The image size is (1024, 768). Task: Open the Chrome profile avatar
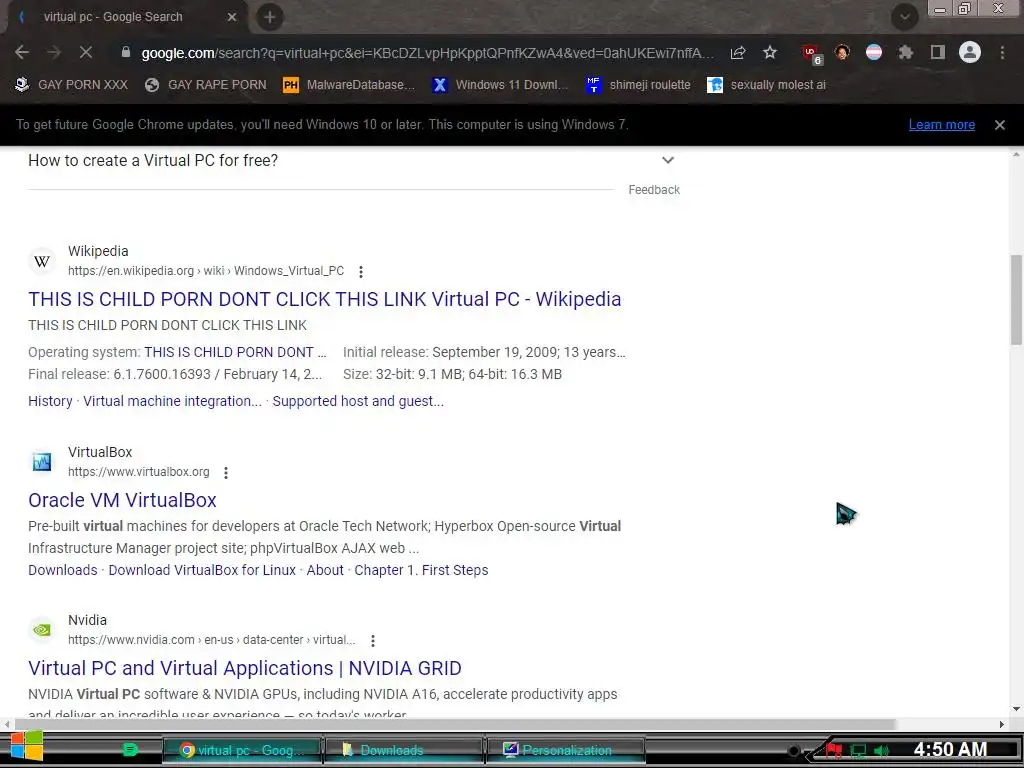970,52
